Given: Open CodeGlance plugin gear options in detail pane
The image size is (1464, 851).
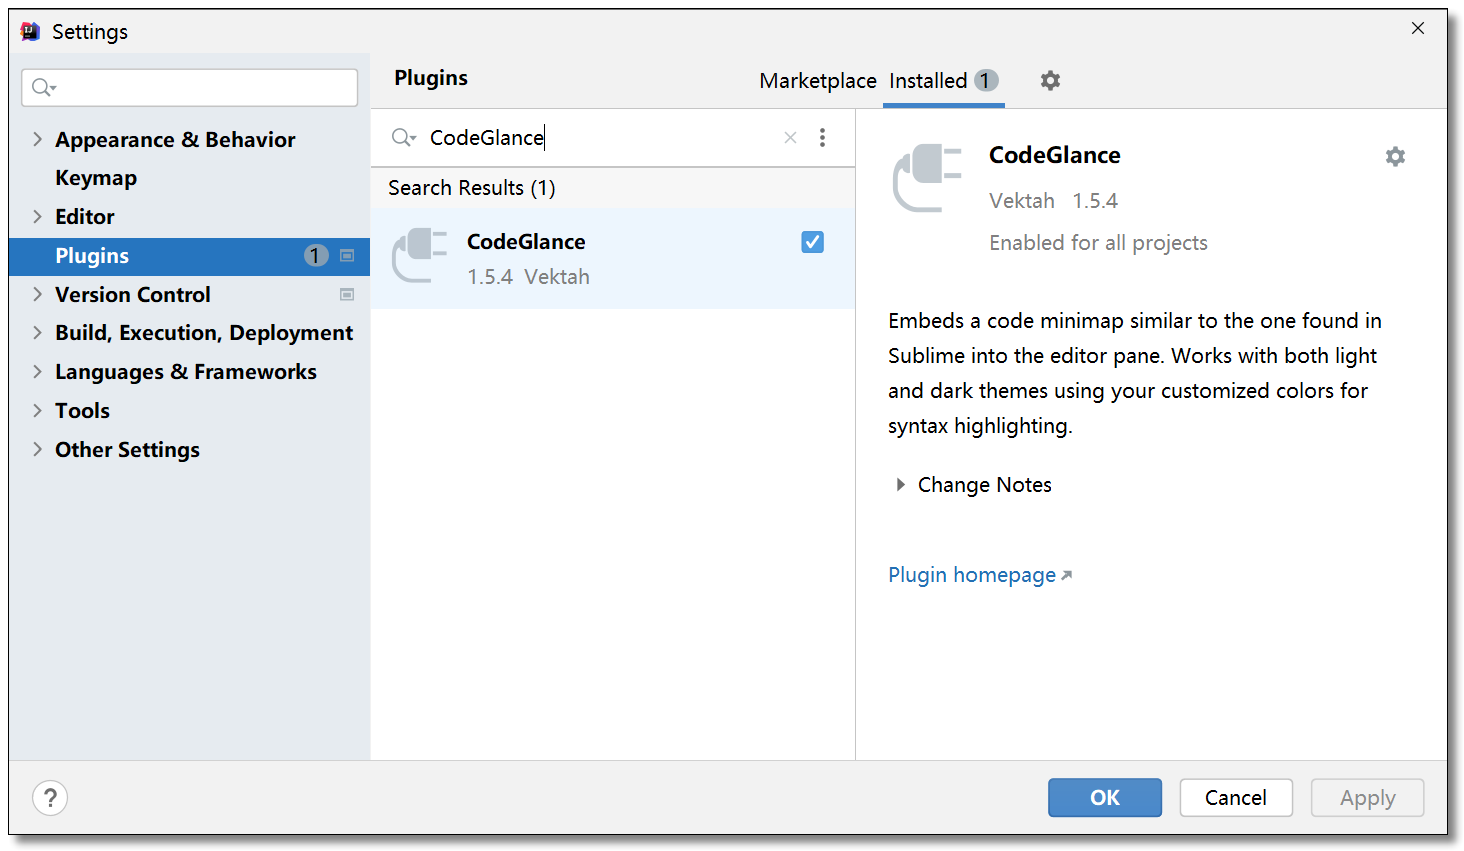Looking at the screenshot, I should (x=1395, y=156).
